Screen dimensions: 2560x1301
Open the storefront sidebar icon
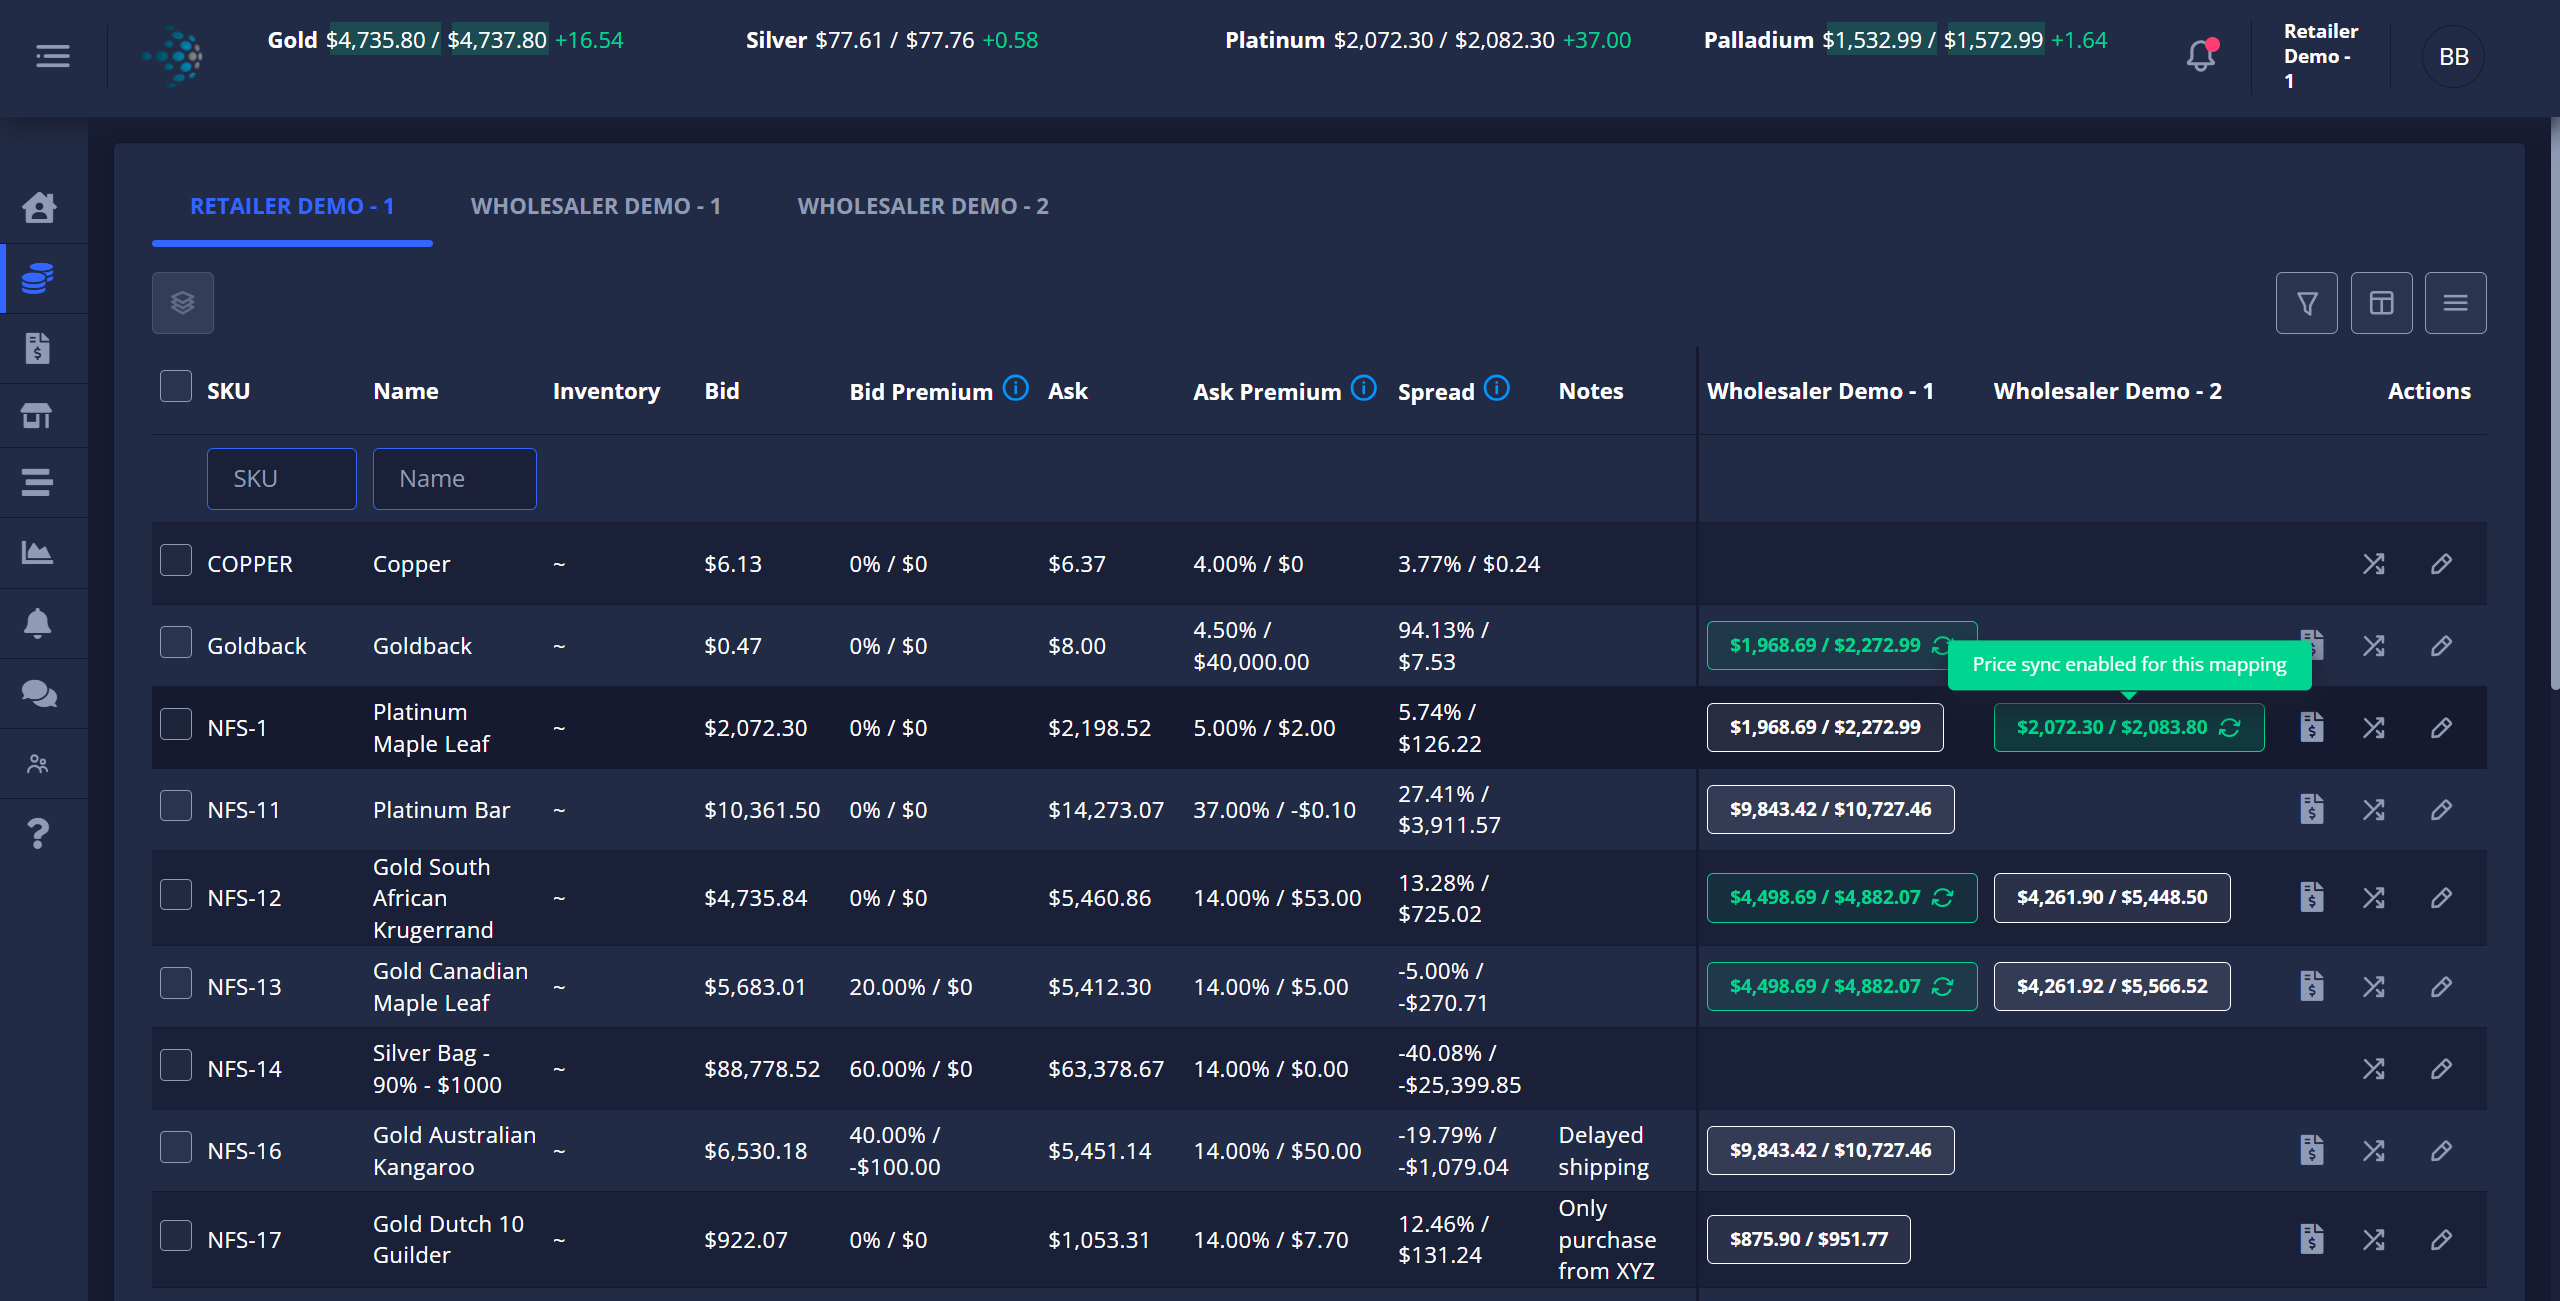pos(38,415)
